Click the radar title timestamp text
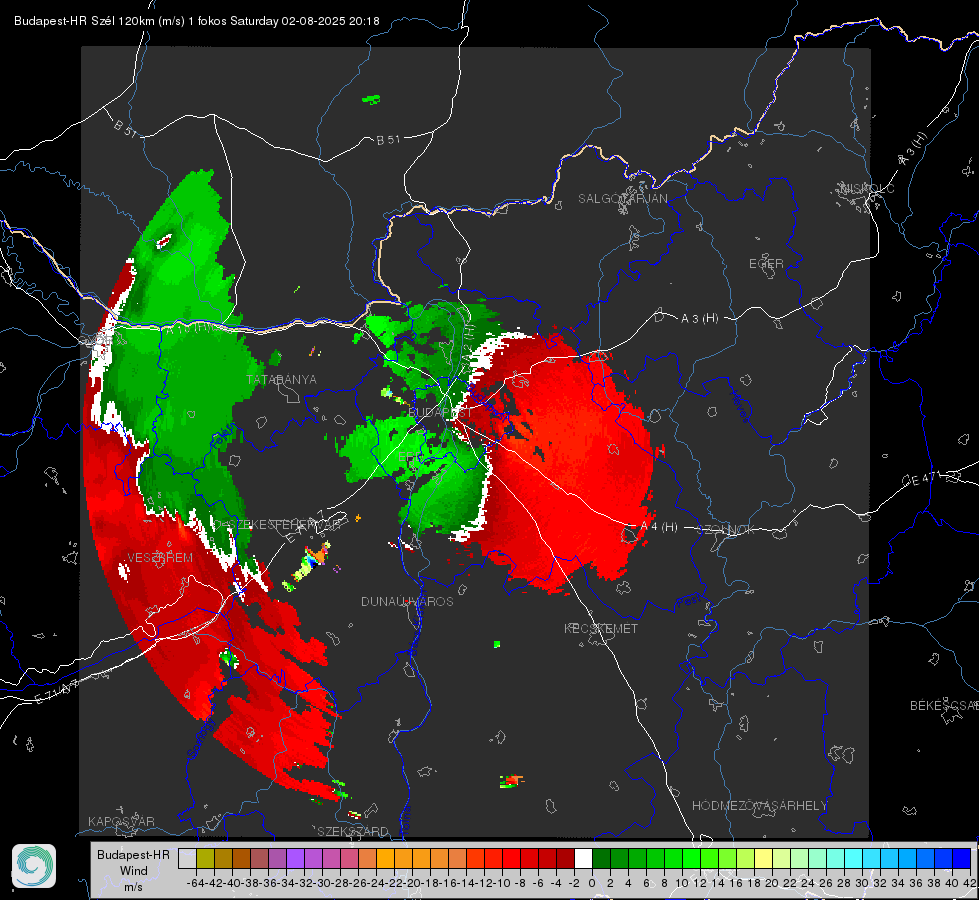Viewport: 979px width, 900px height. click(197, 21)
